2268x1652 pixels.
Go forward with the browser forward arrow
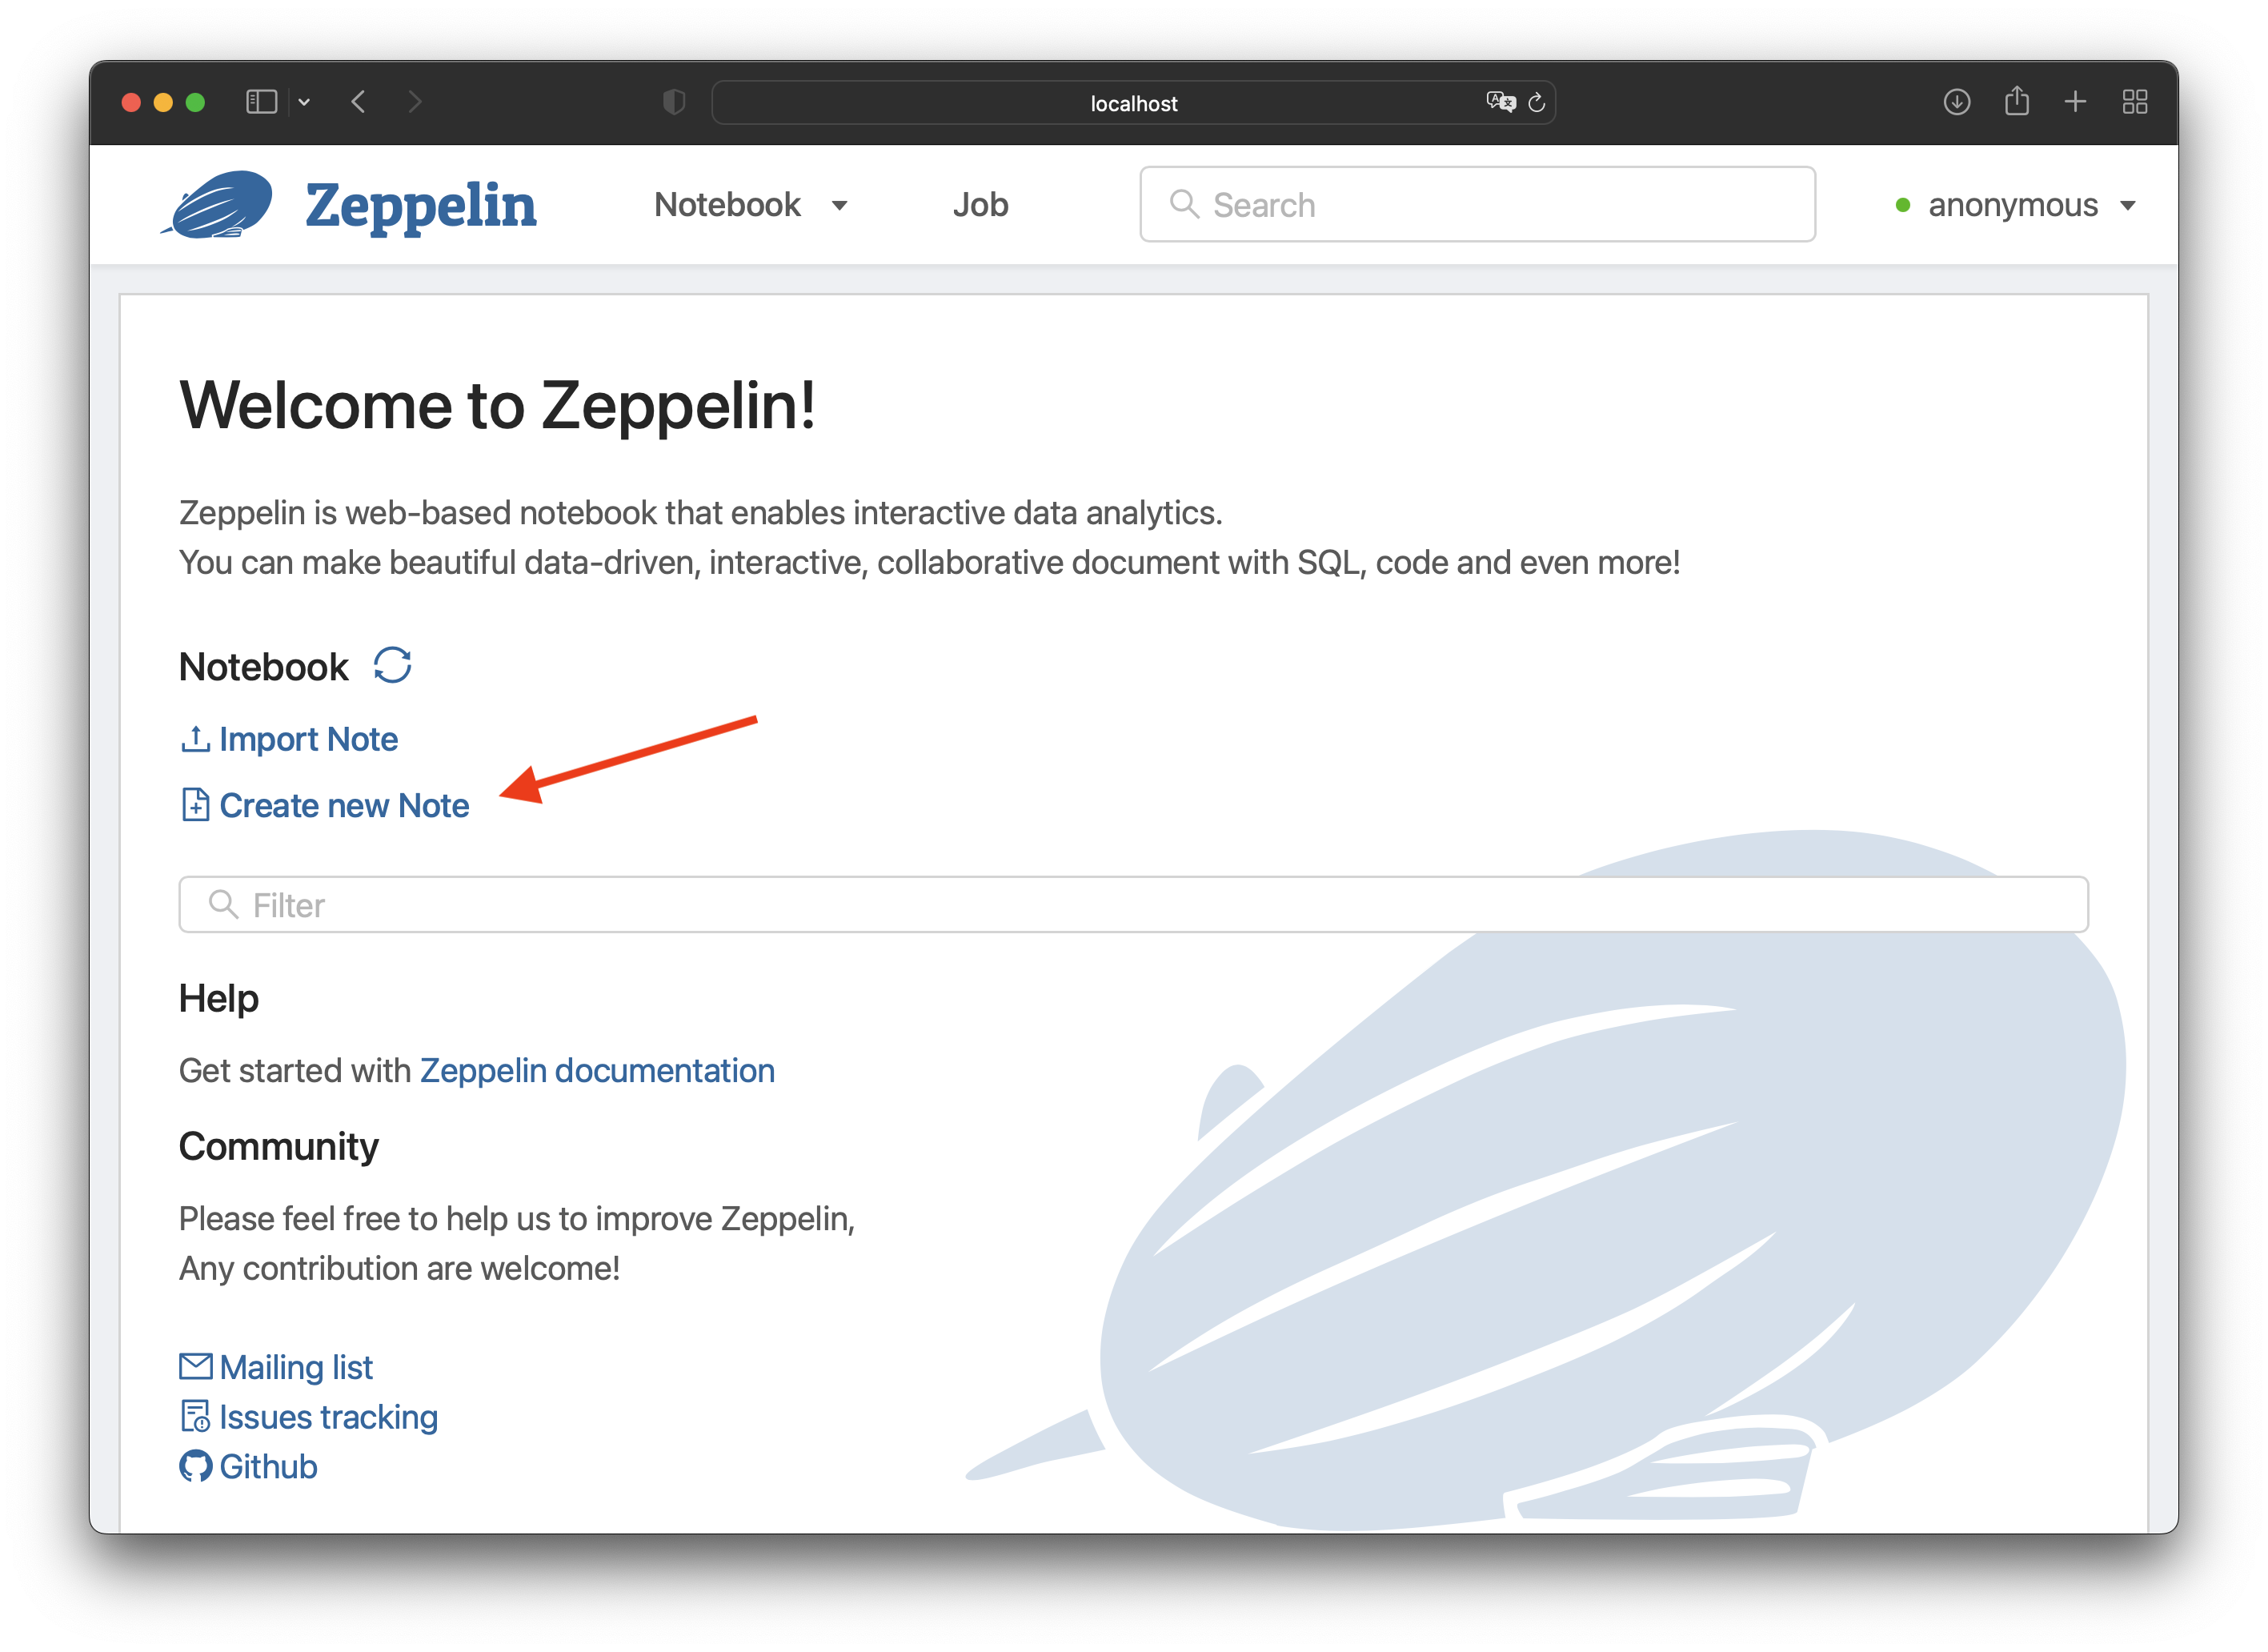click(415, 102)
